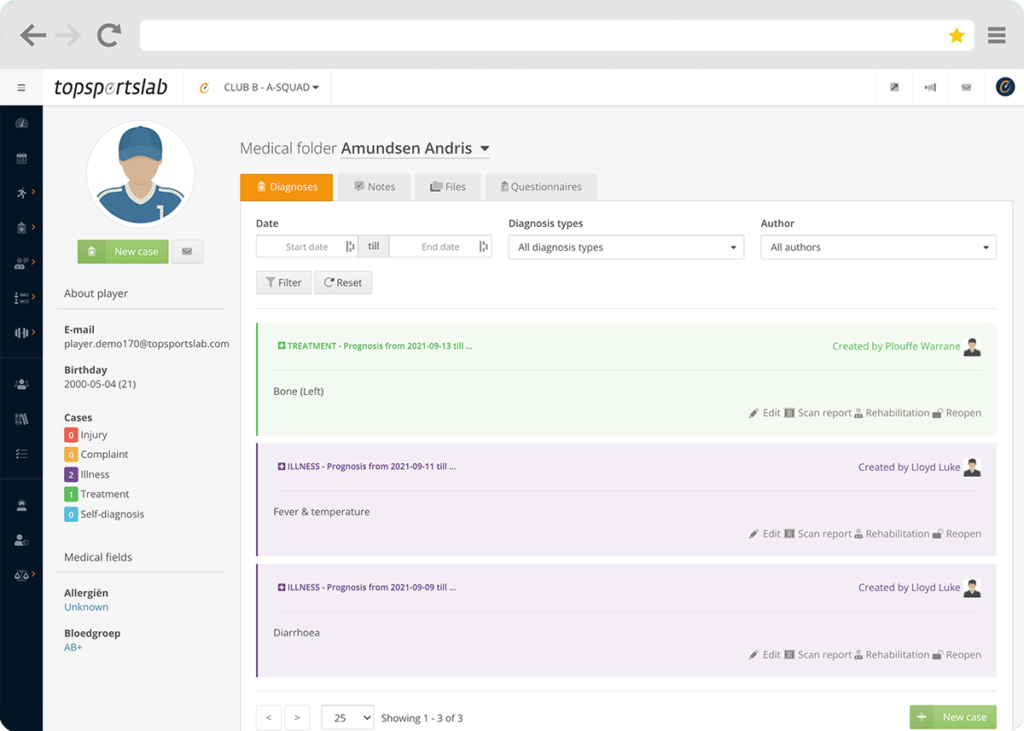Screen dimensions: 1024x731
Task: Switch to the Notes tab
Action: click(x=374, y=186)
